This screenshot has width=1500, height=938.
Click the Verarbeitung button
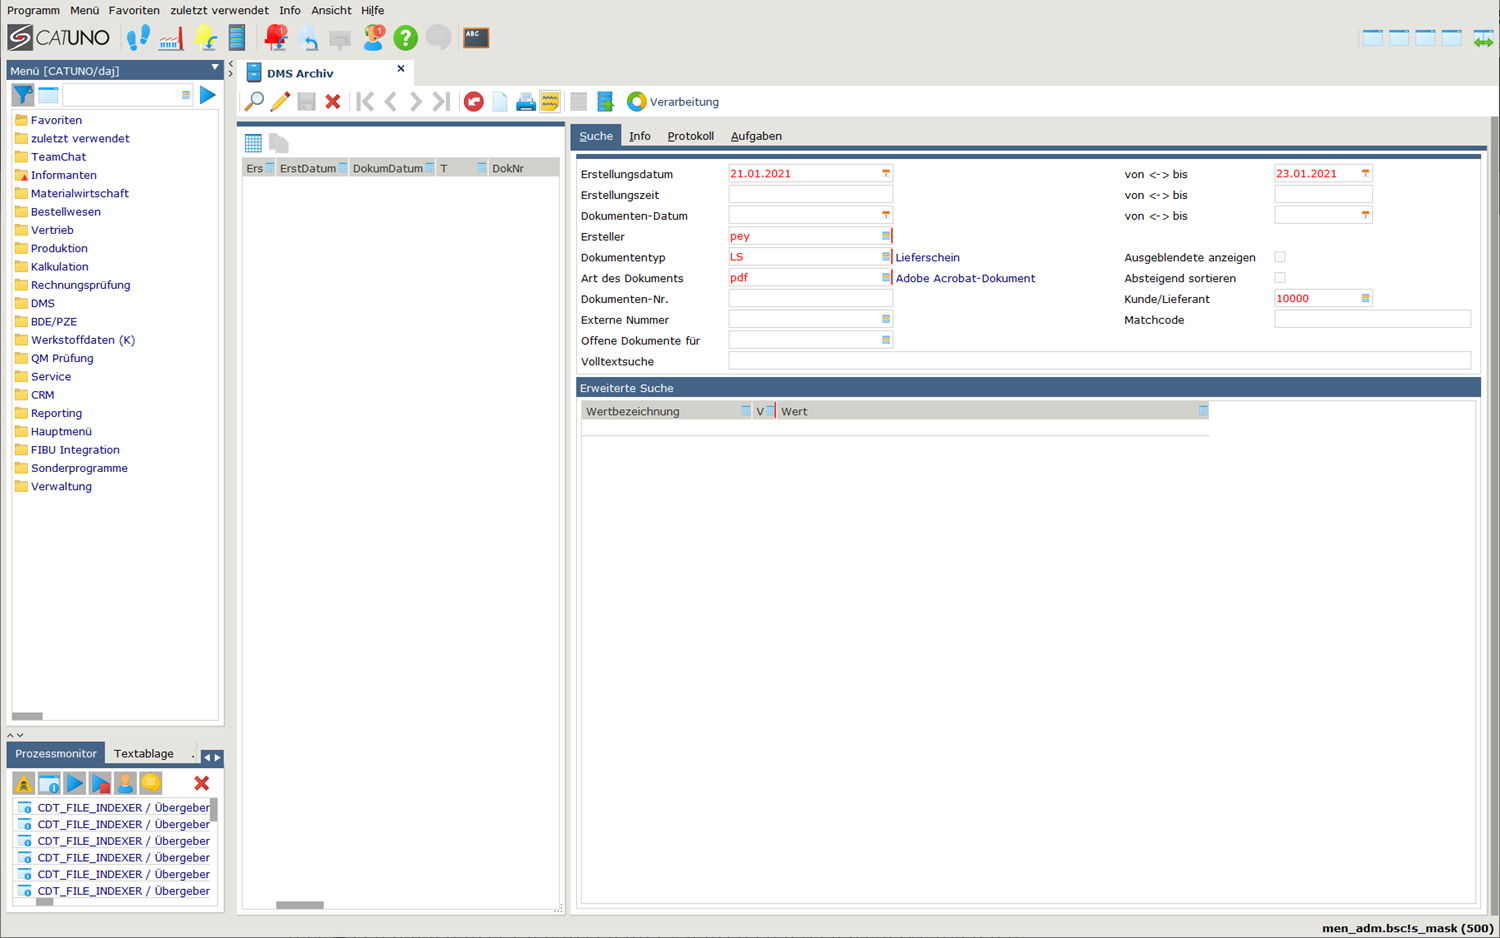coord(673,102)
